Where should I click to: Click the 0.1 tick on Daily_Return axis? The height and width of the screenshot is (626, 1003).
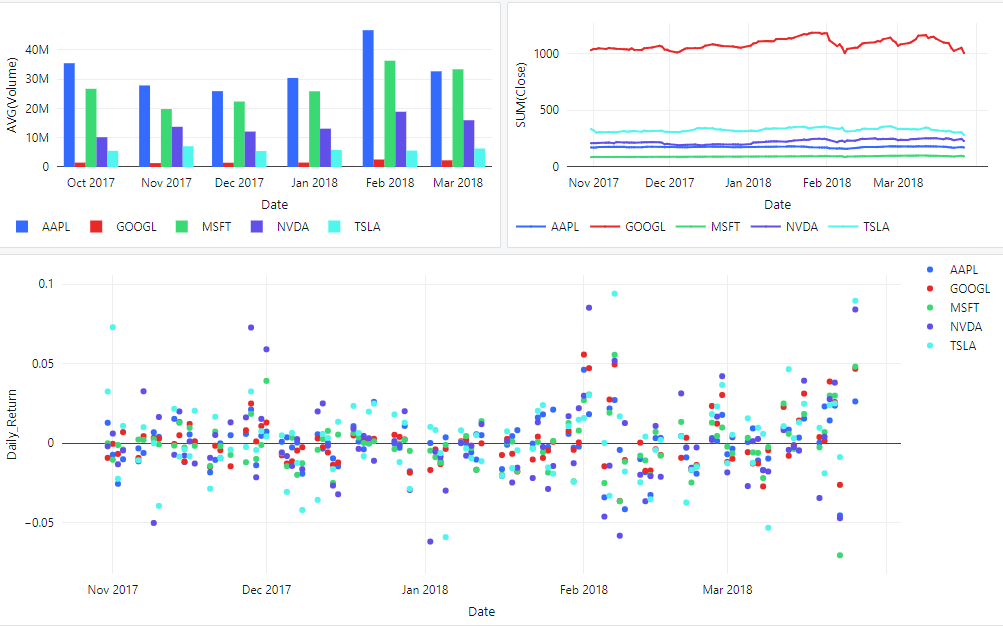pos(46,284)
